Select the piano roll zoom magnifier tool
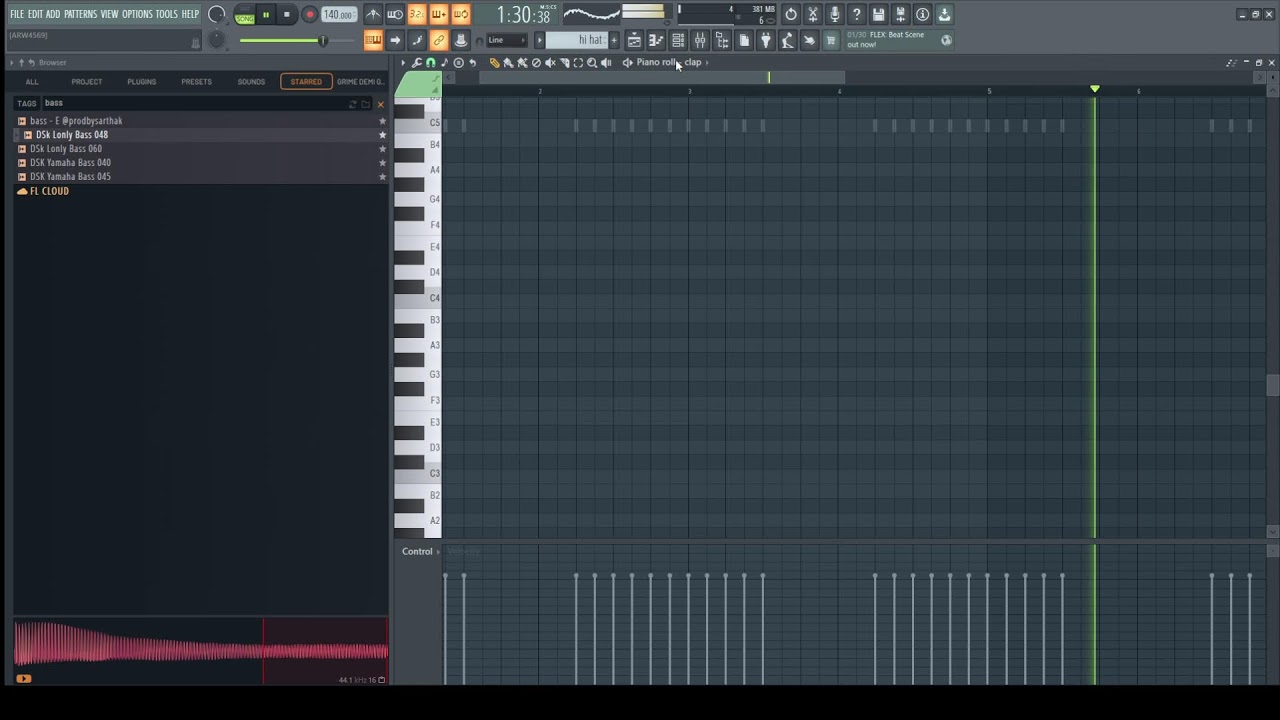Screen dimensions: 1280x720 pos(592,62)
